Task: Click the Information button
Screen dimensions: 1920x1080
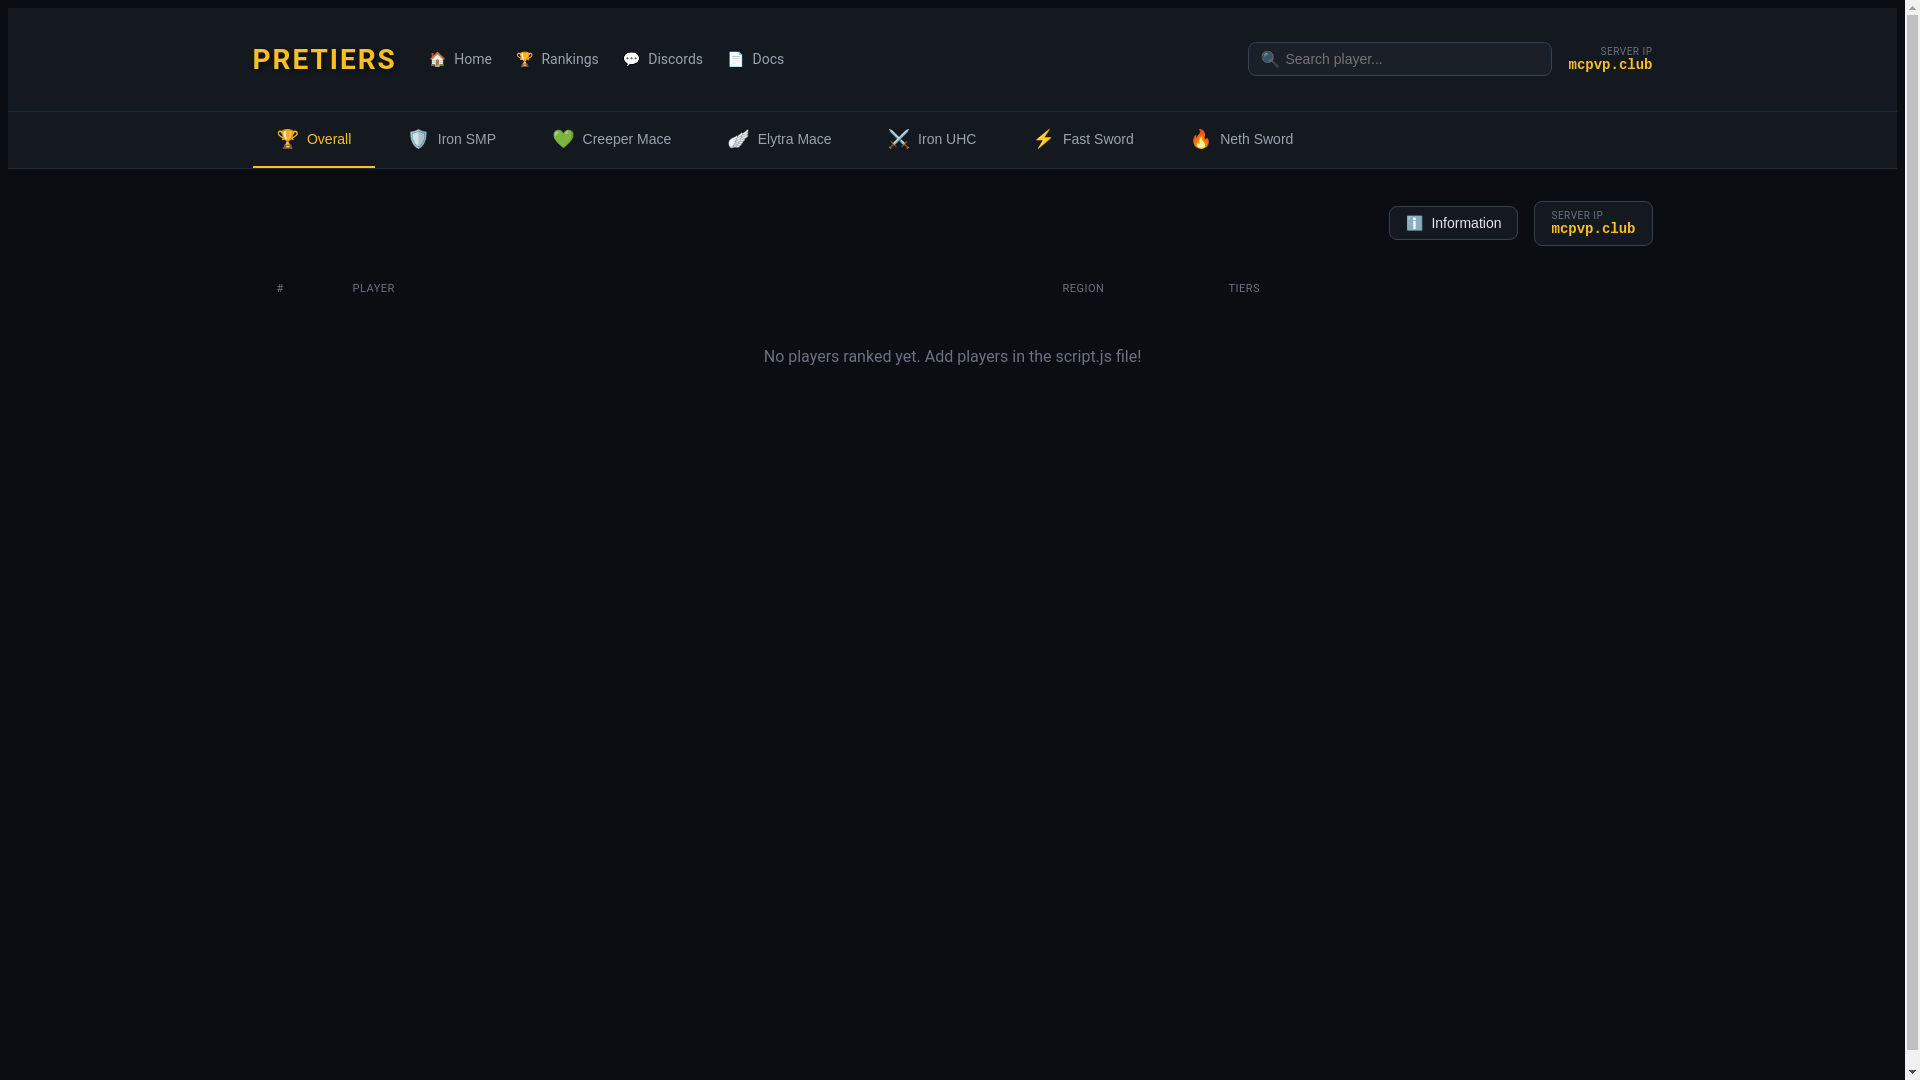Action: (x=1453, y=223)
